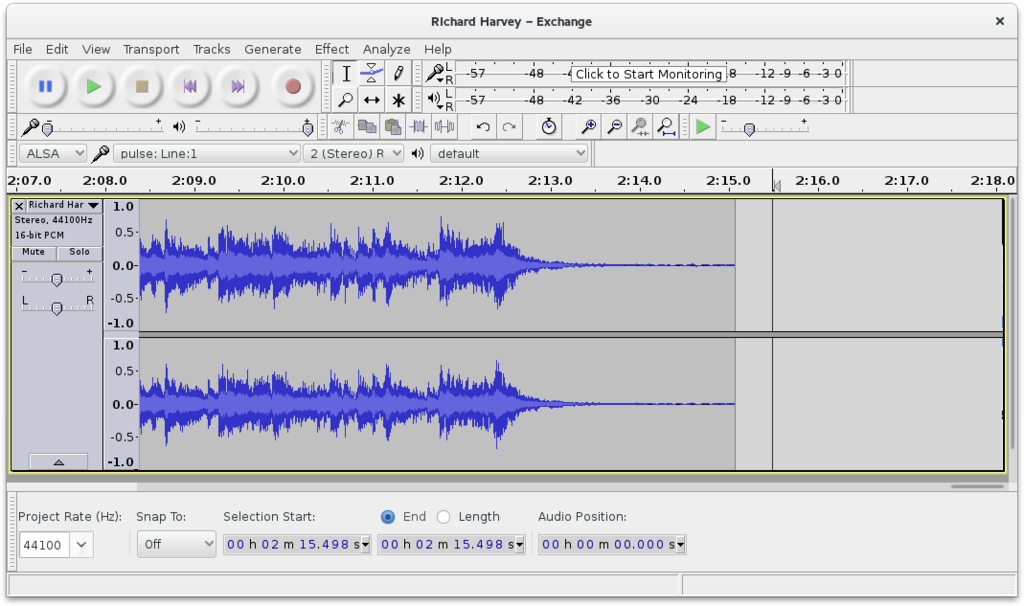The image size is (1024, 606).
Task: Undo the last action
Action: pos(483,127)
